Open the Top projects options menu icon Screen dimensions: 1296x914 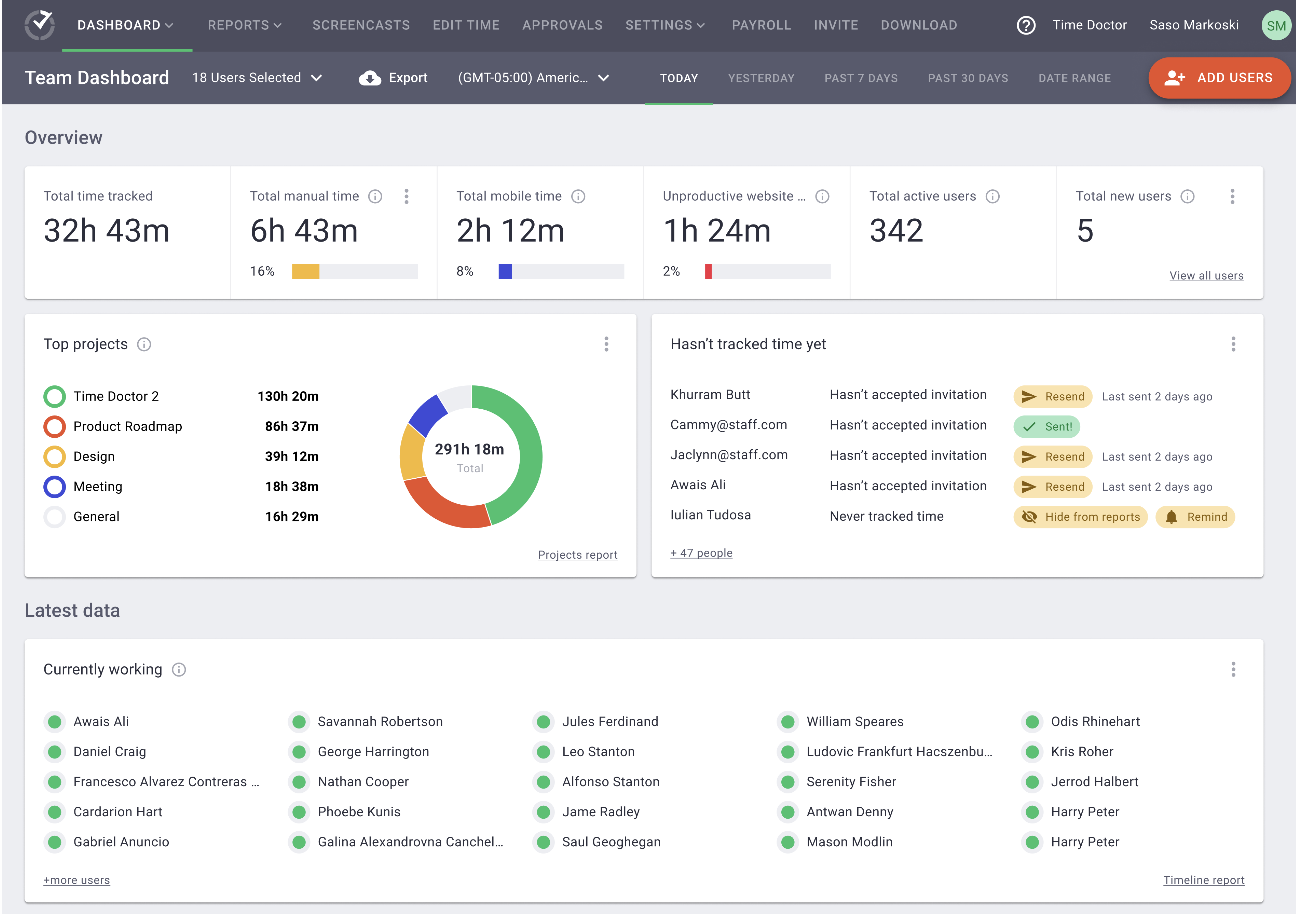pos(606,343)
